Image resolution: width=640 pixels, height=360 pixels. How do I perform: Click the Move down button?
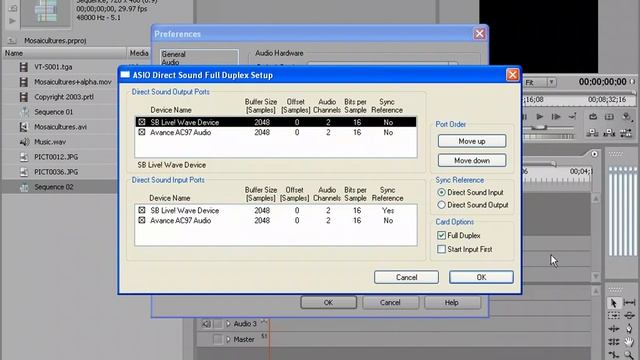(472, 160)
